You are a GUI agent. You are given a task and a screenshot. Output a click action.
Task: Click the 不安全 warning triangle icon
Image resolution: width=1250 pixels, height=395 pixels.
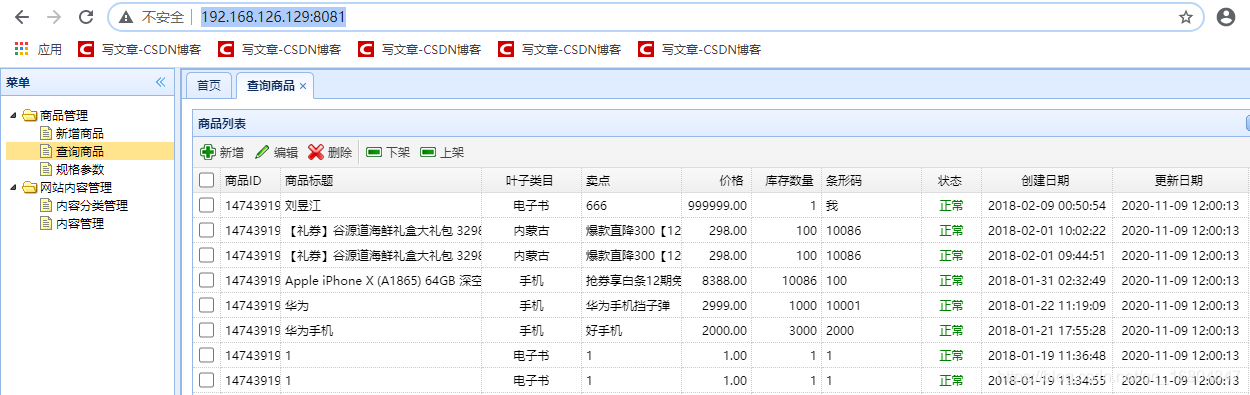(x=126, y=17)
